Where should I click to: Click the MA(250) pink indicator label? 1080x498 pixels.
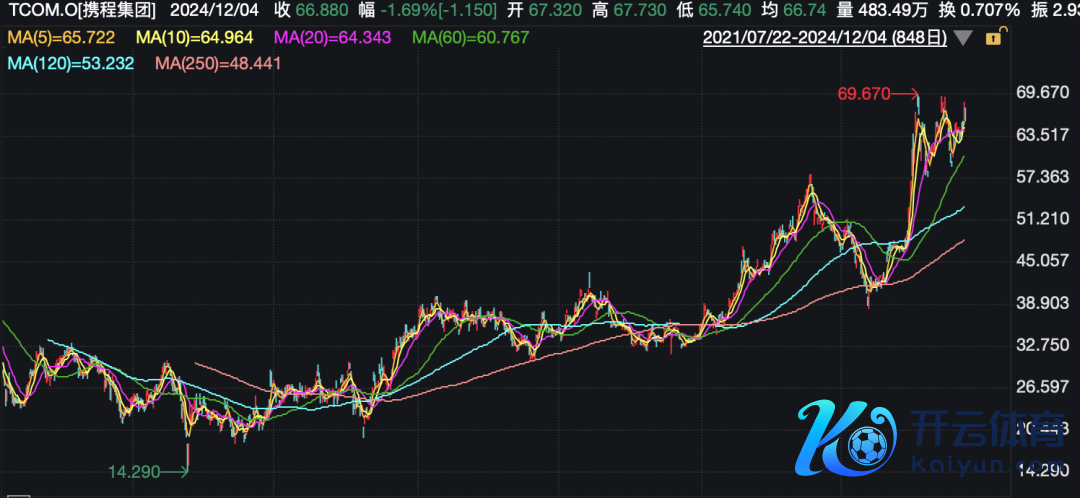click(x=218, y=63)
